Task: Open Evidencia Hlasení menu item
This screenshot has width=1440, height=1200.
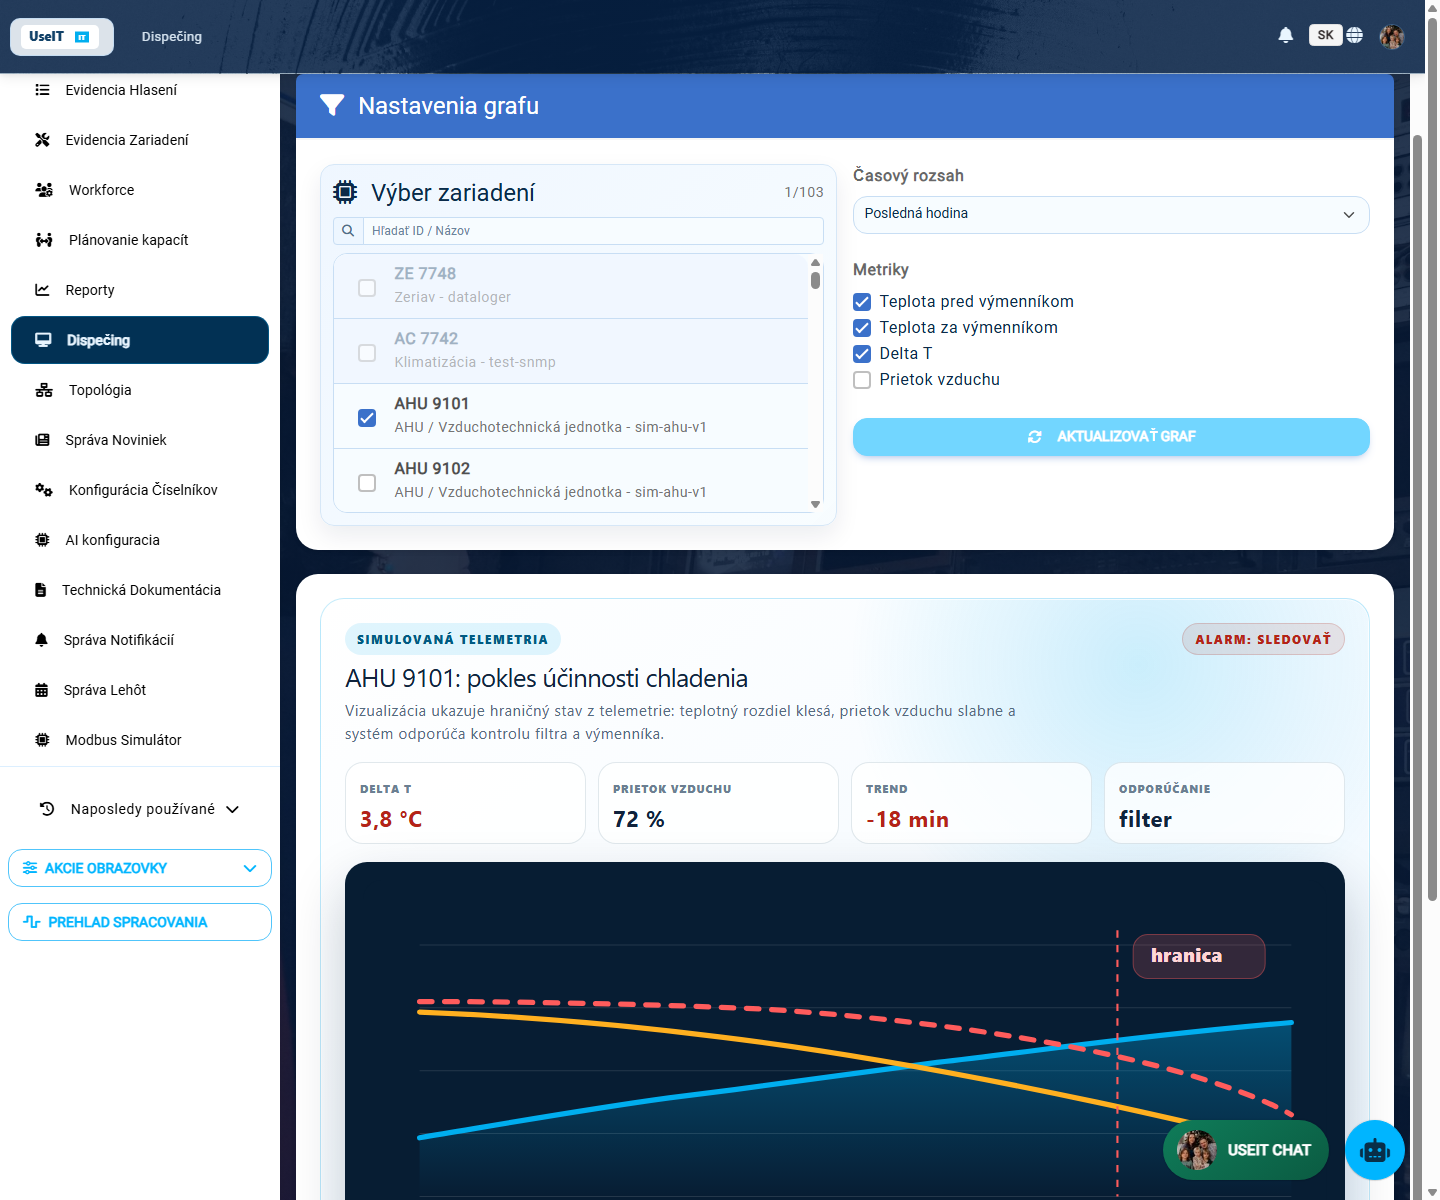Action: (x=140, y=90)
